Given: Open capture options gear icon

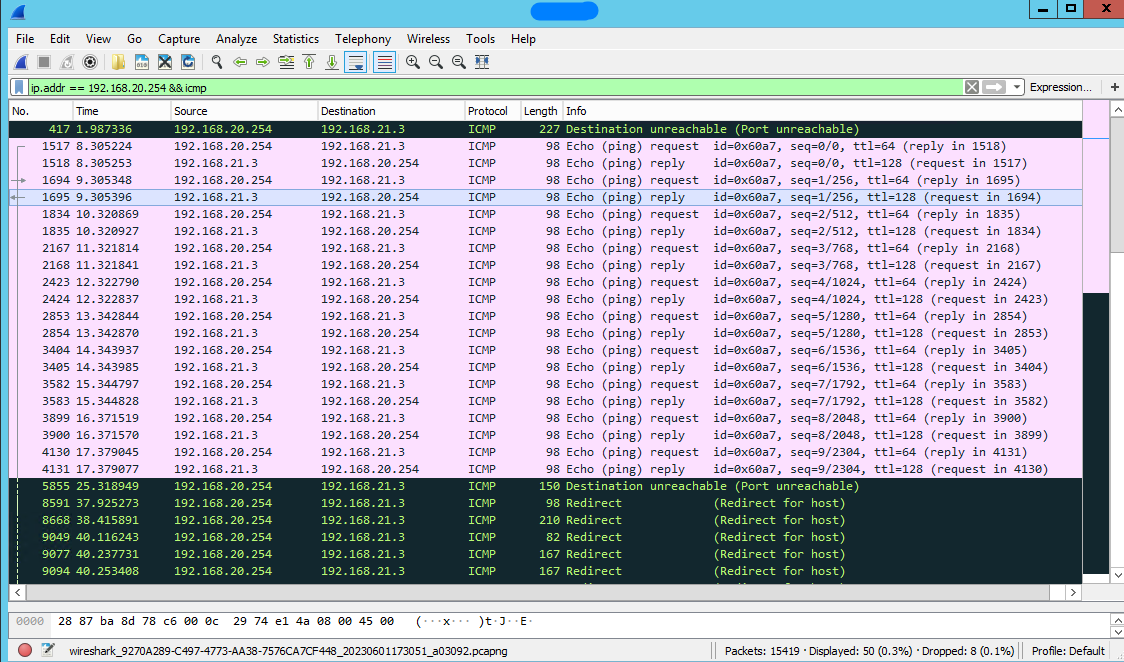Looking at the screenshot, I should click(x=90, y=62).
